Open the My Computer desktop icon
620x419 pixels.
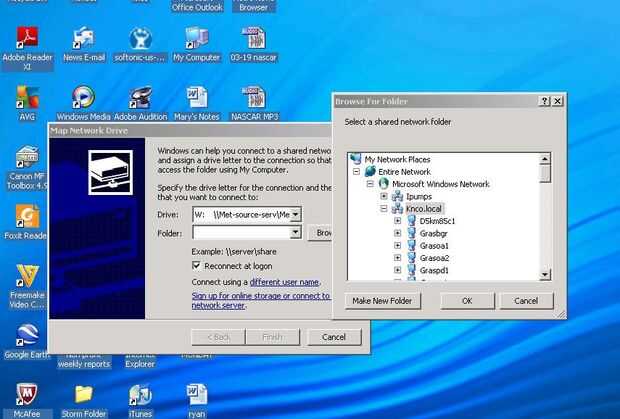197,38
